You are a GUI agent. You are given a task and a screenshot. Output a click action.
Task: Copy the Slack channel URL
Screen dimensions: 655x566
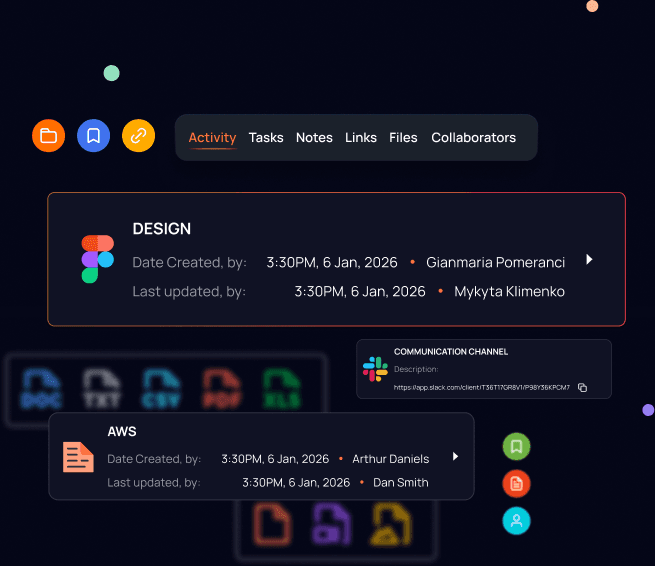582,388
